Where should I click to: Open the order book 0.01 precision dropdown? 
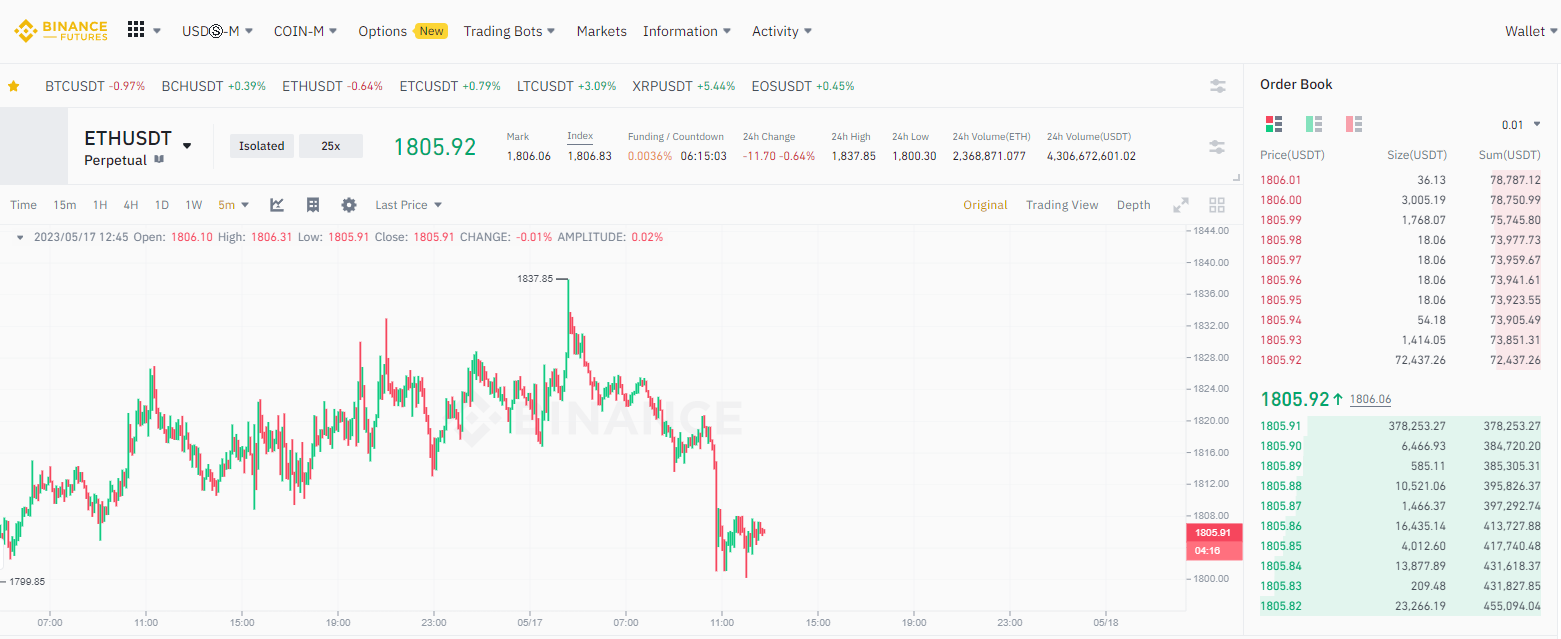[1521, 125]
